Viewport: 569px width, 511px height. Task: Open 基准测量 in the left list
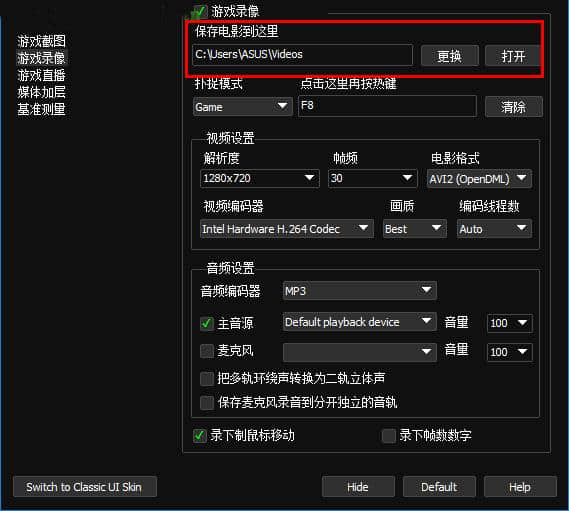41,109
